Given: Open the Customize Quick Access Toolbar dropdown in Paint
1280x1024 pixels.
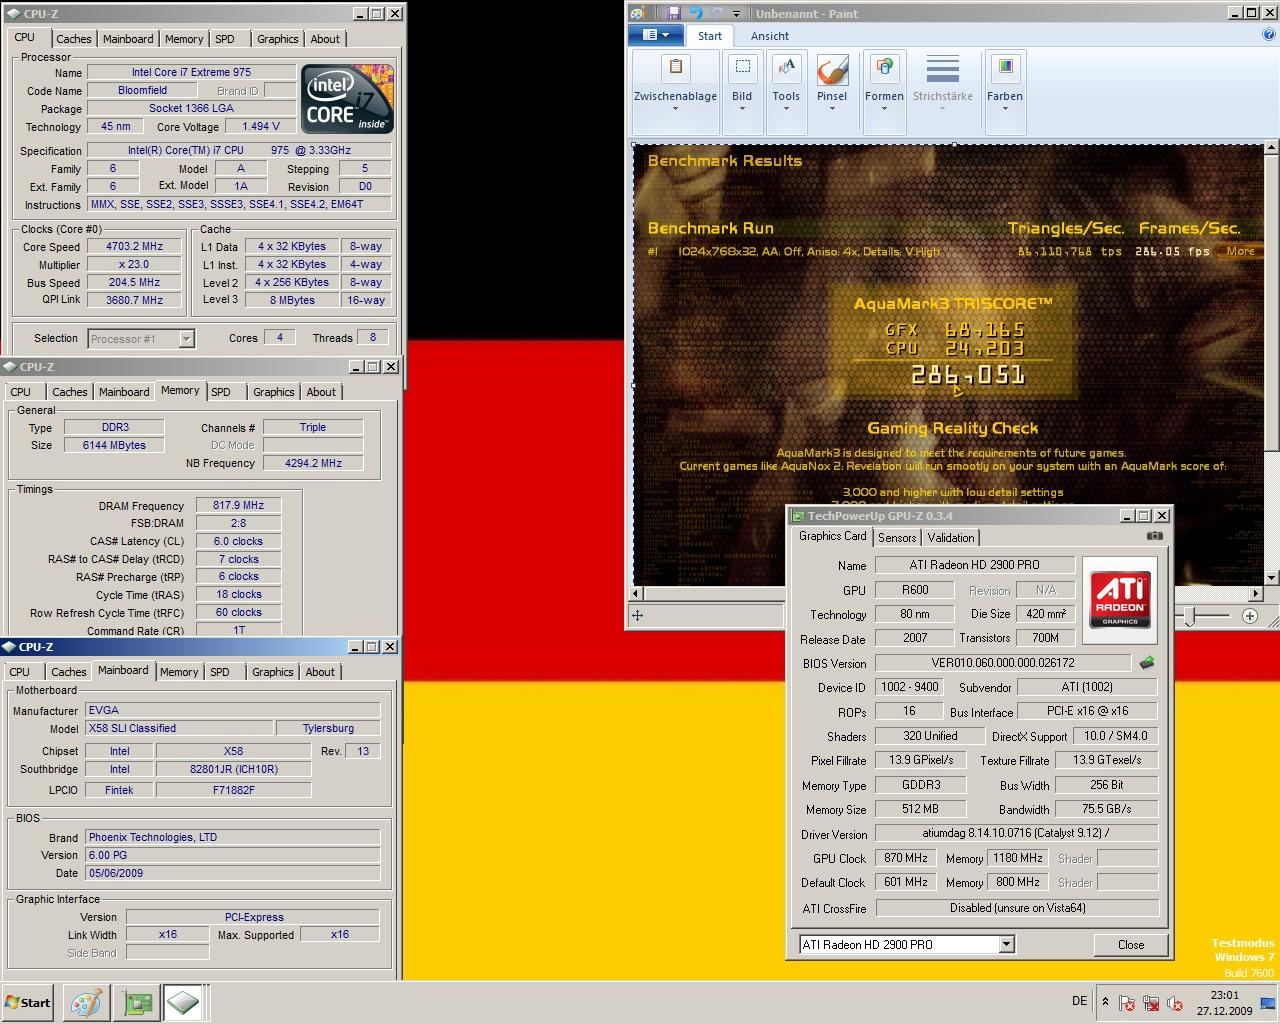Looking at the screenshot, I should click(x=737, y=14).
